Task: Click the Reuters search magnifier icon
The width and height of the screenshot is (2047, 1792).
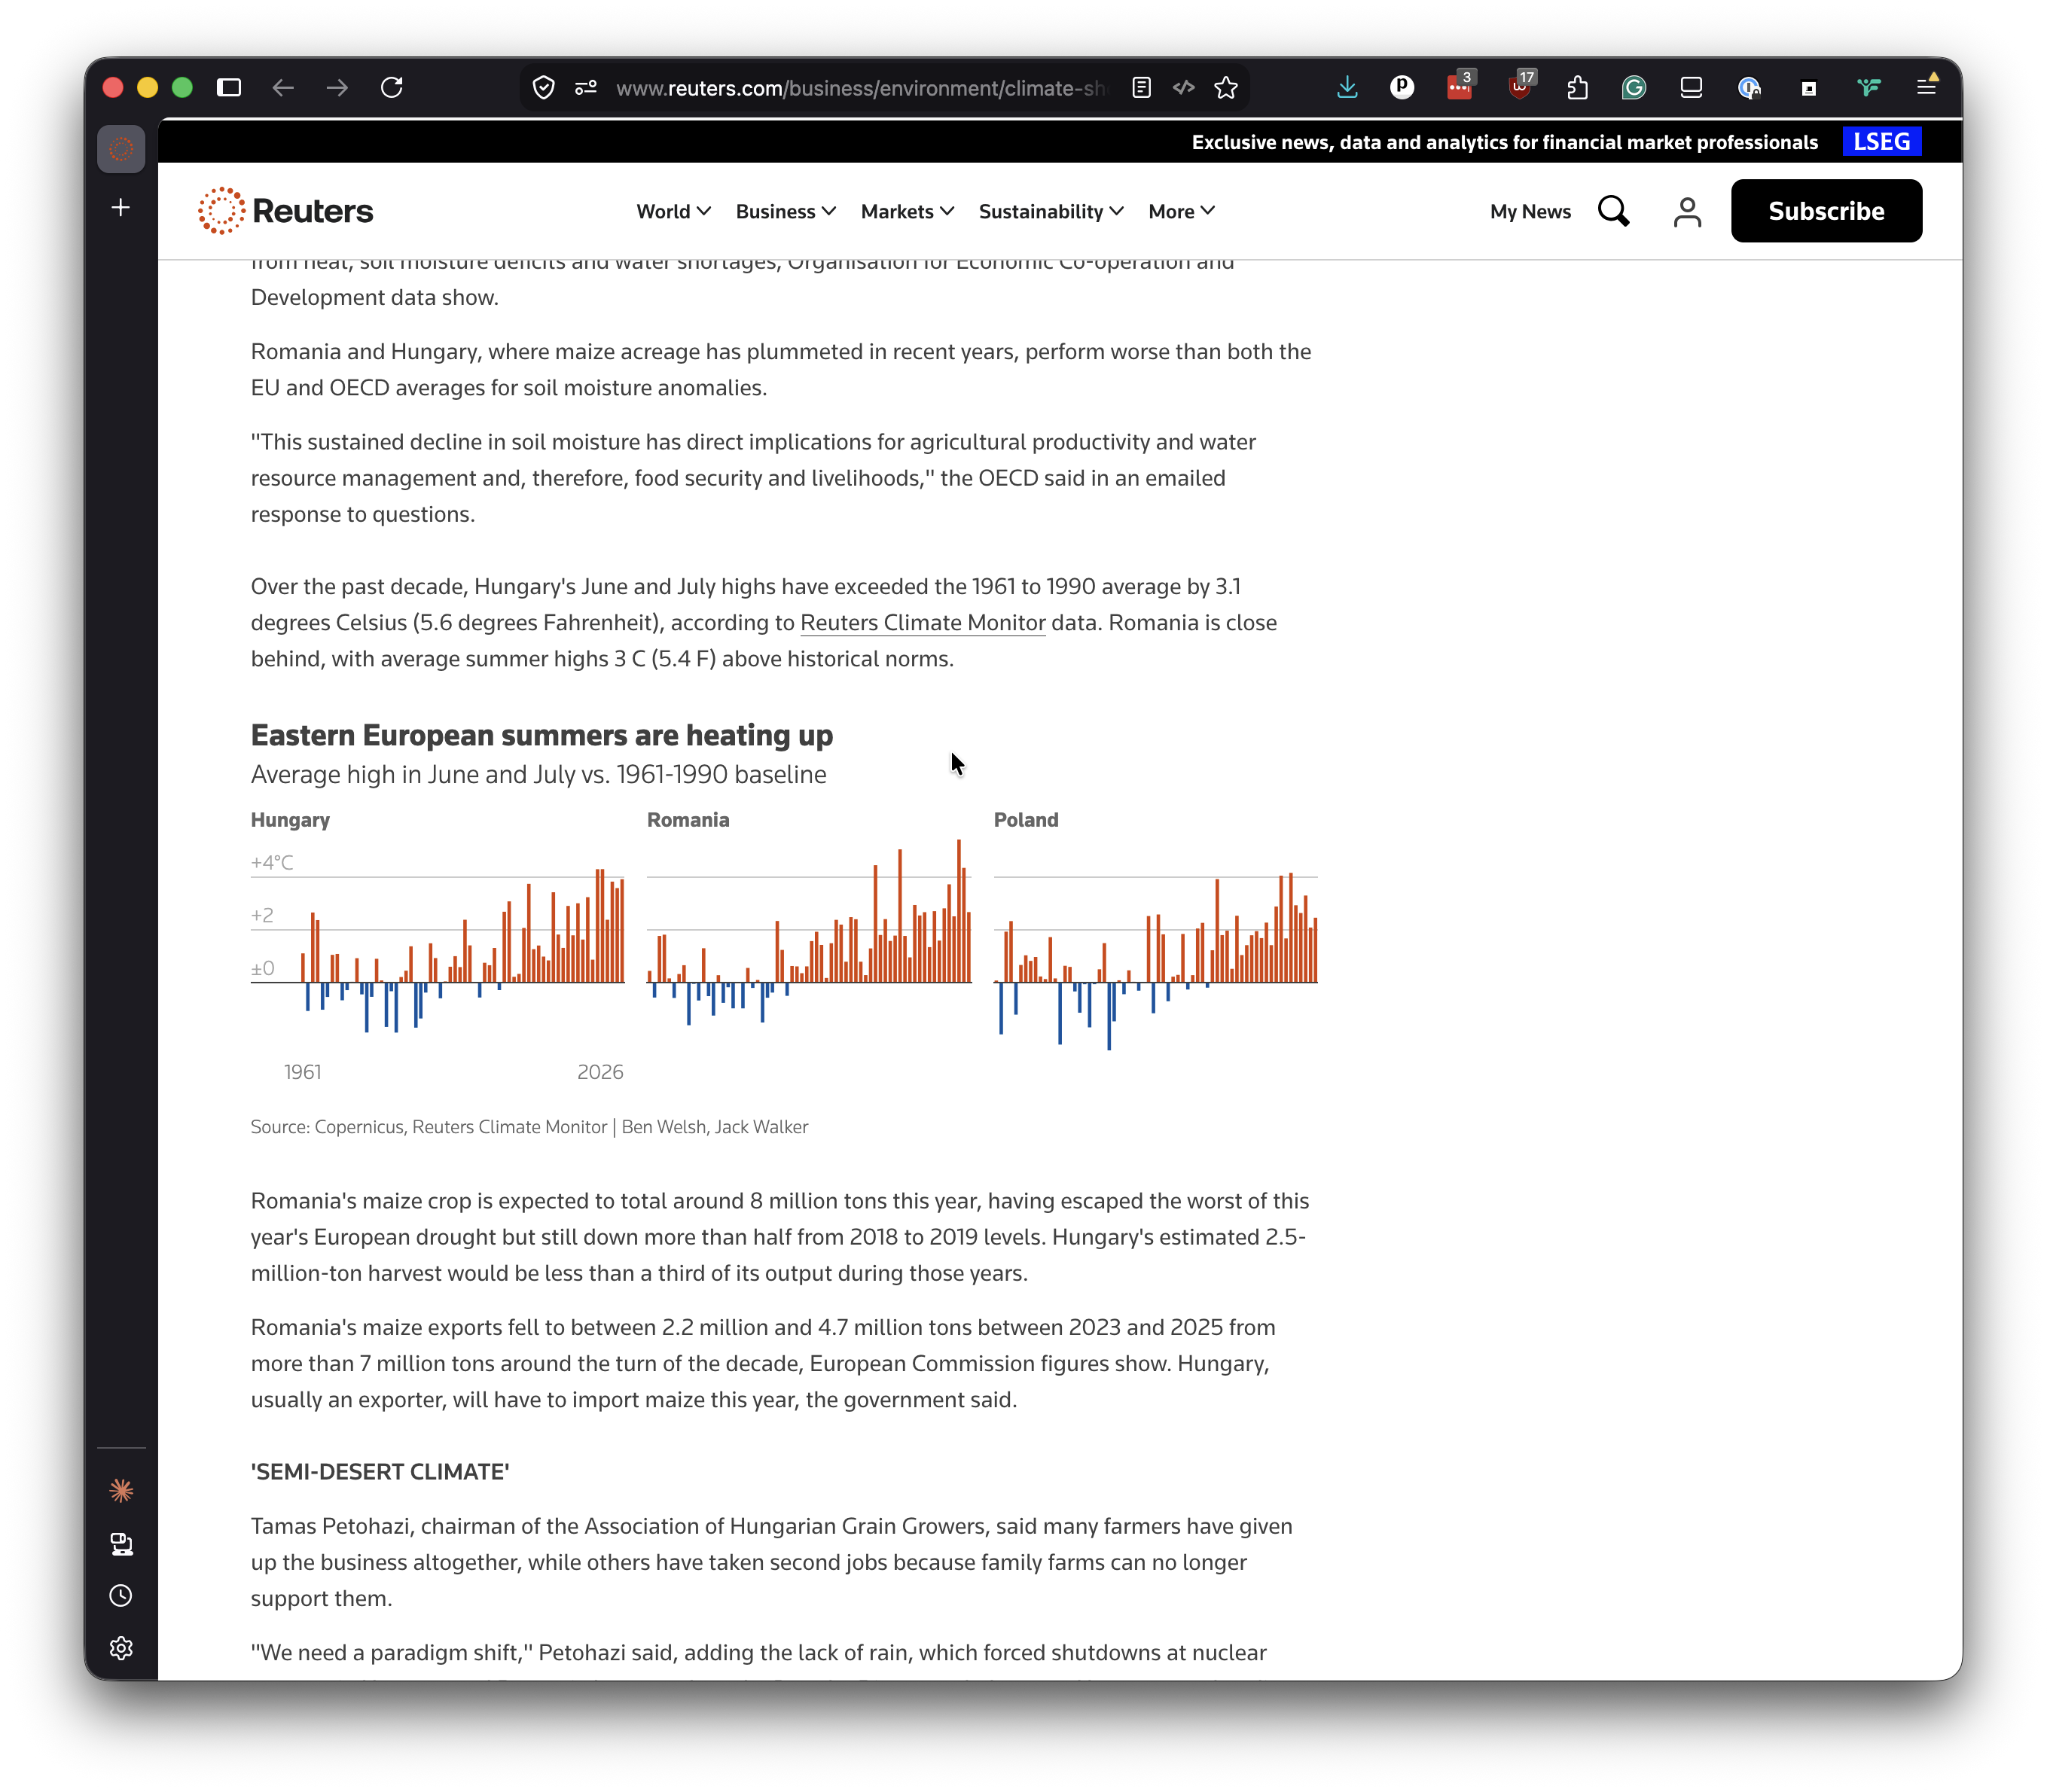Action: [1613, 211]
